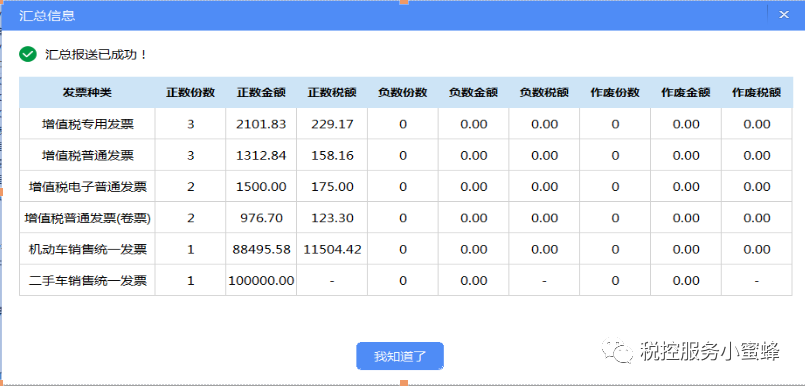Click the tax value 175.00
Screen dimensions: 805x386
click(332, 187)
